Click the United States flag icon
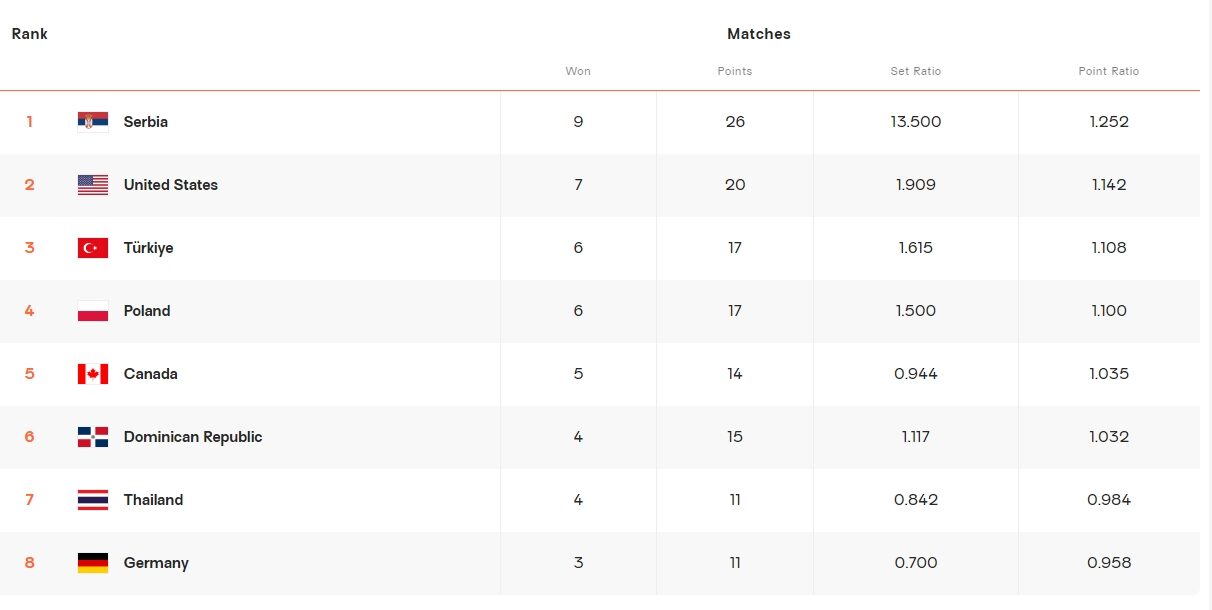The height and width of the screenshot is (610, 1212). [93, 185]
